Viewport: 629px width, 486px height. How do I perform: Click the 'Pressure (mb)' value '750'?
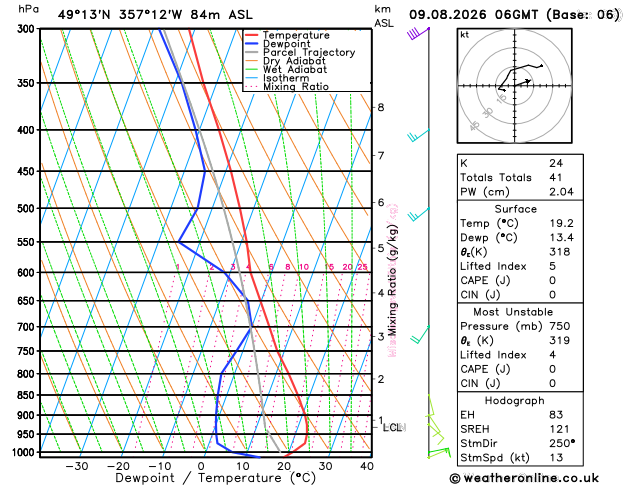click(x=560, y=326)
